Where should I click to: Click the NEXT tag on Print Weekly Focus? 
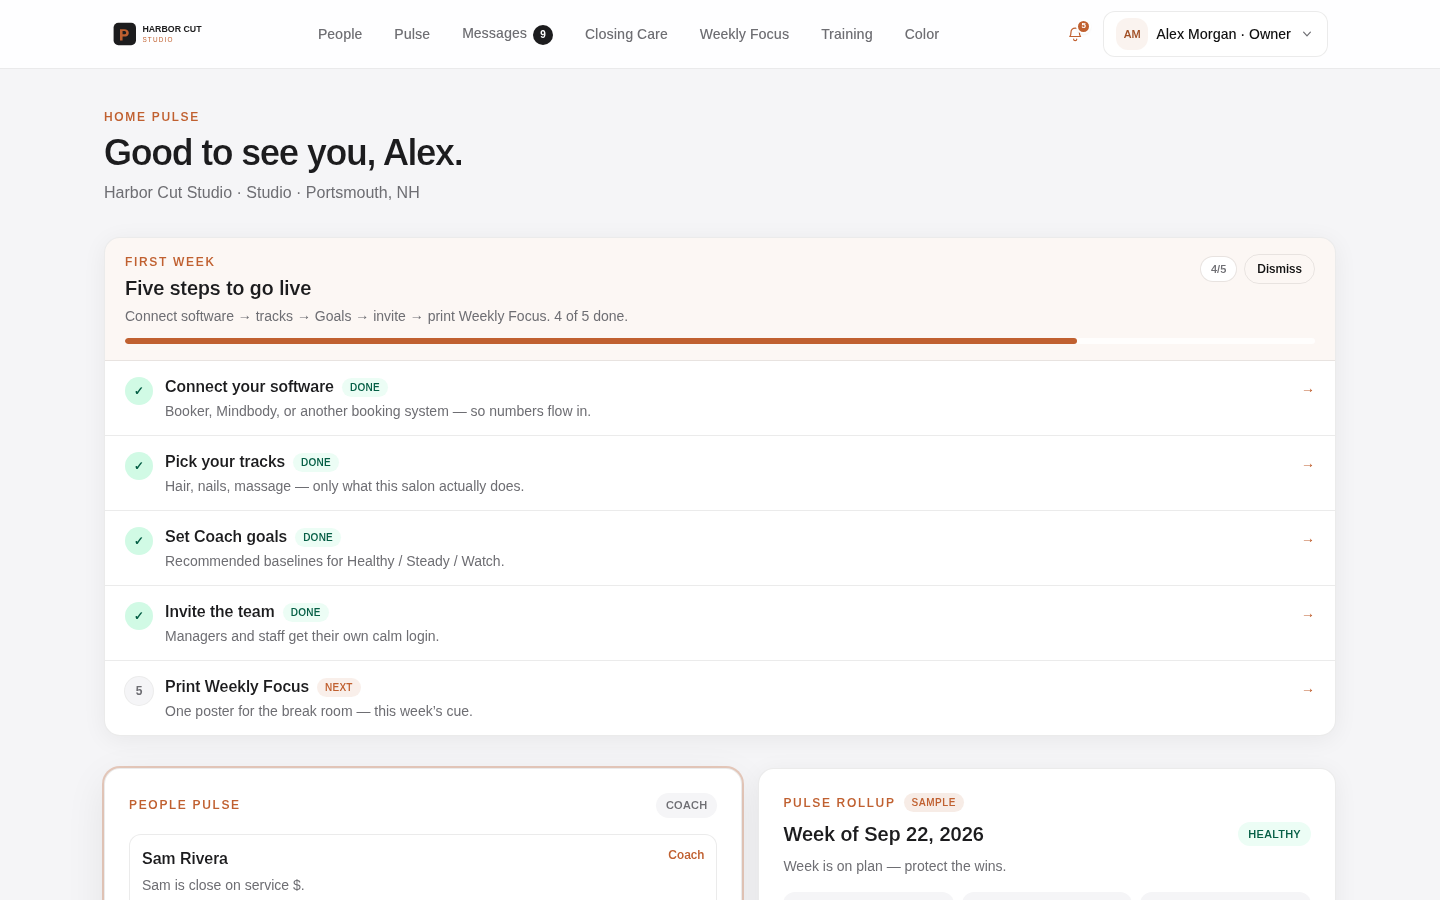(x=339, y=687)
